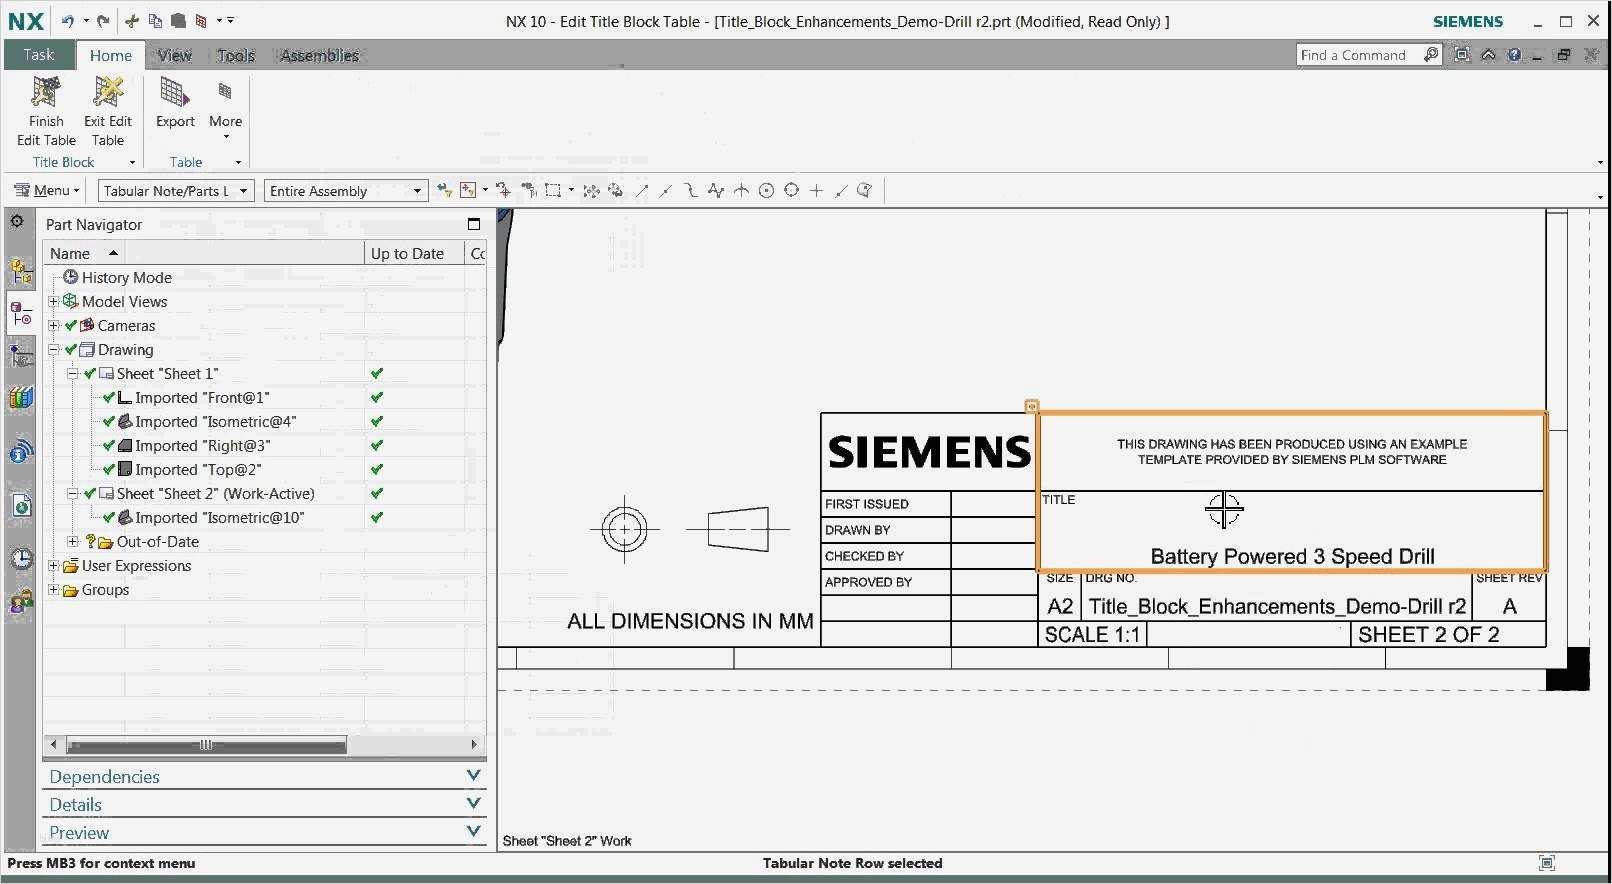1612x884 pixels.
Task: Open the Part Navigator settings gear
Action: 18,222
